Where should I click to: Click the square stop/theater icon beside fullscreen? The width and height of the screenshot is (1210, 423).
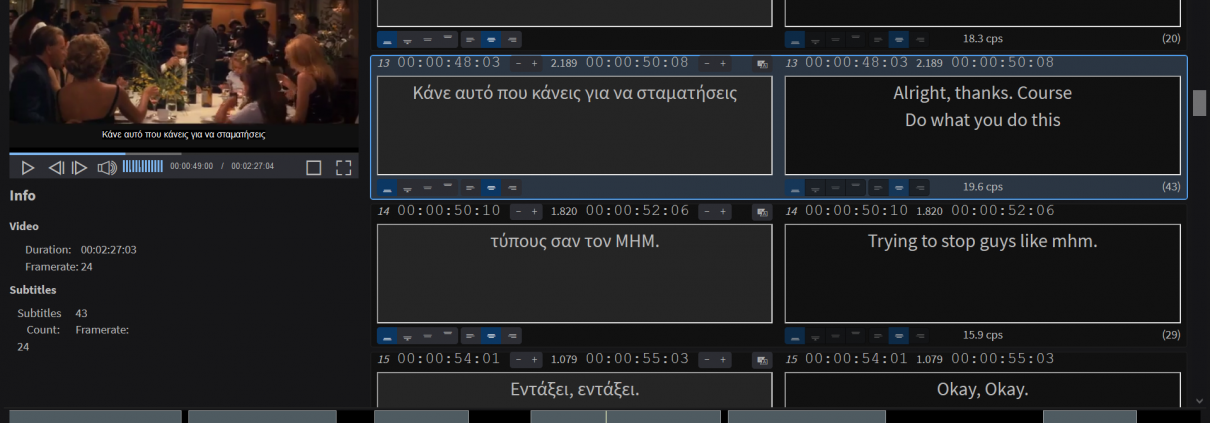click(x=313, y=167)
